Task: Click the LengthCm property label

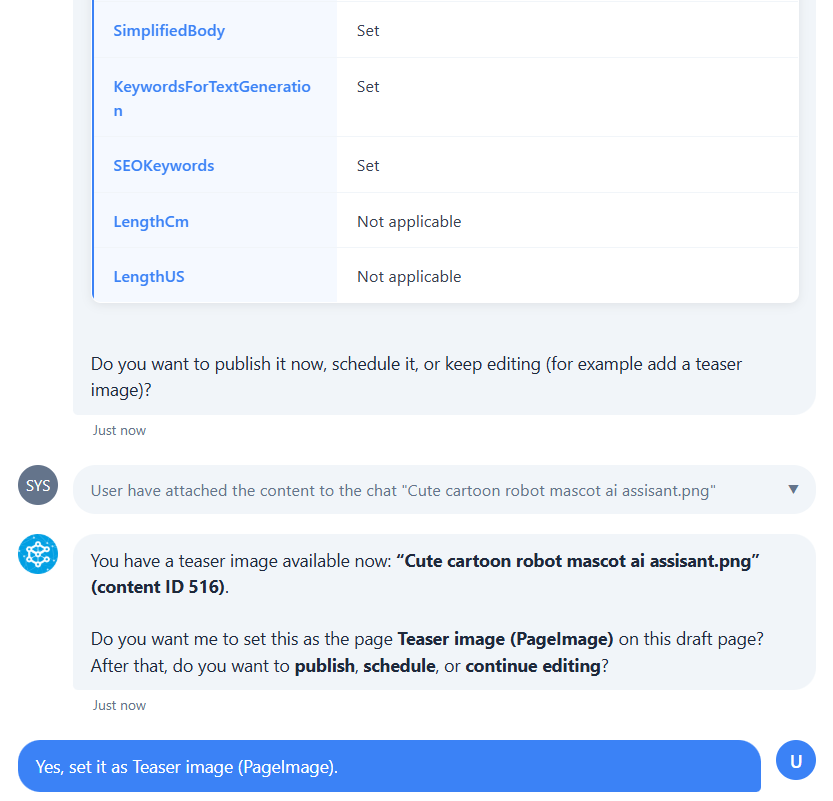Action: [x=151, y=222]
